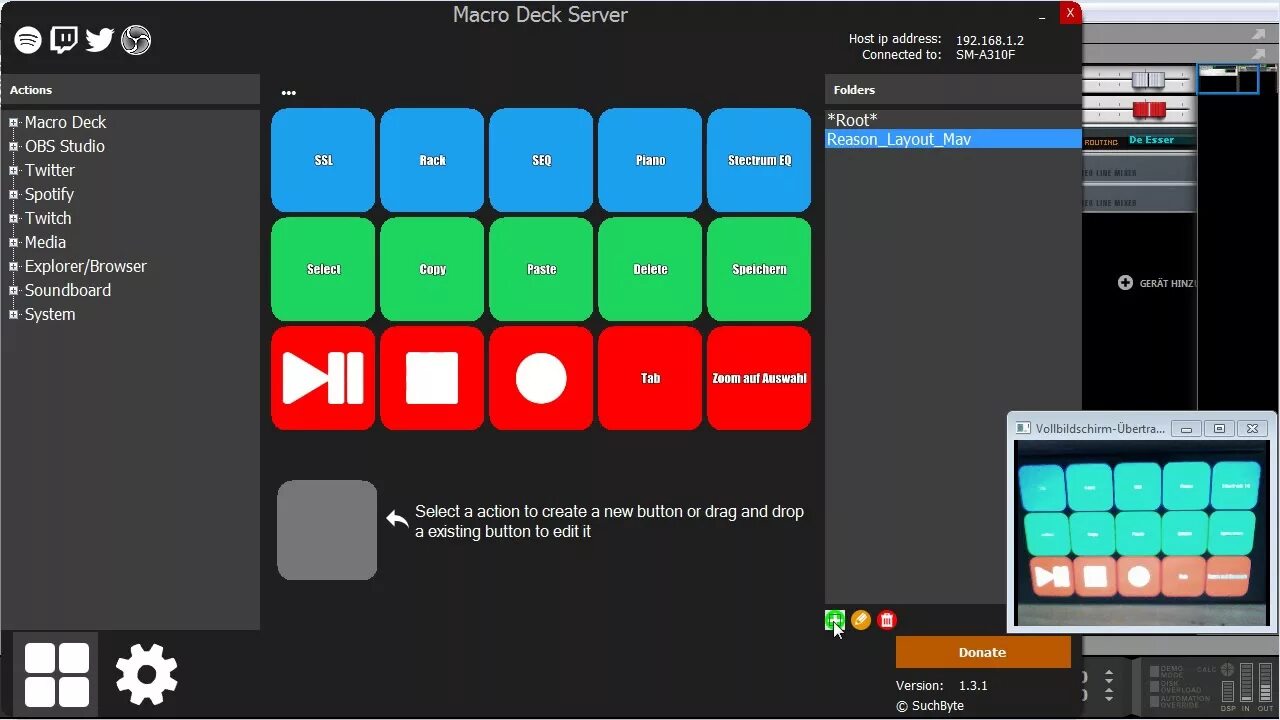This screenshot has height=720, width=1280.
Task: Click the connected device SM-A310F text
Action: click(985, 55)
